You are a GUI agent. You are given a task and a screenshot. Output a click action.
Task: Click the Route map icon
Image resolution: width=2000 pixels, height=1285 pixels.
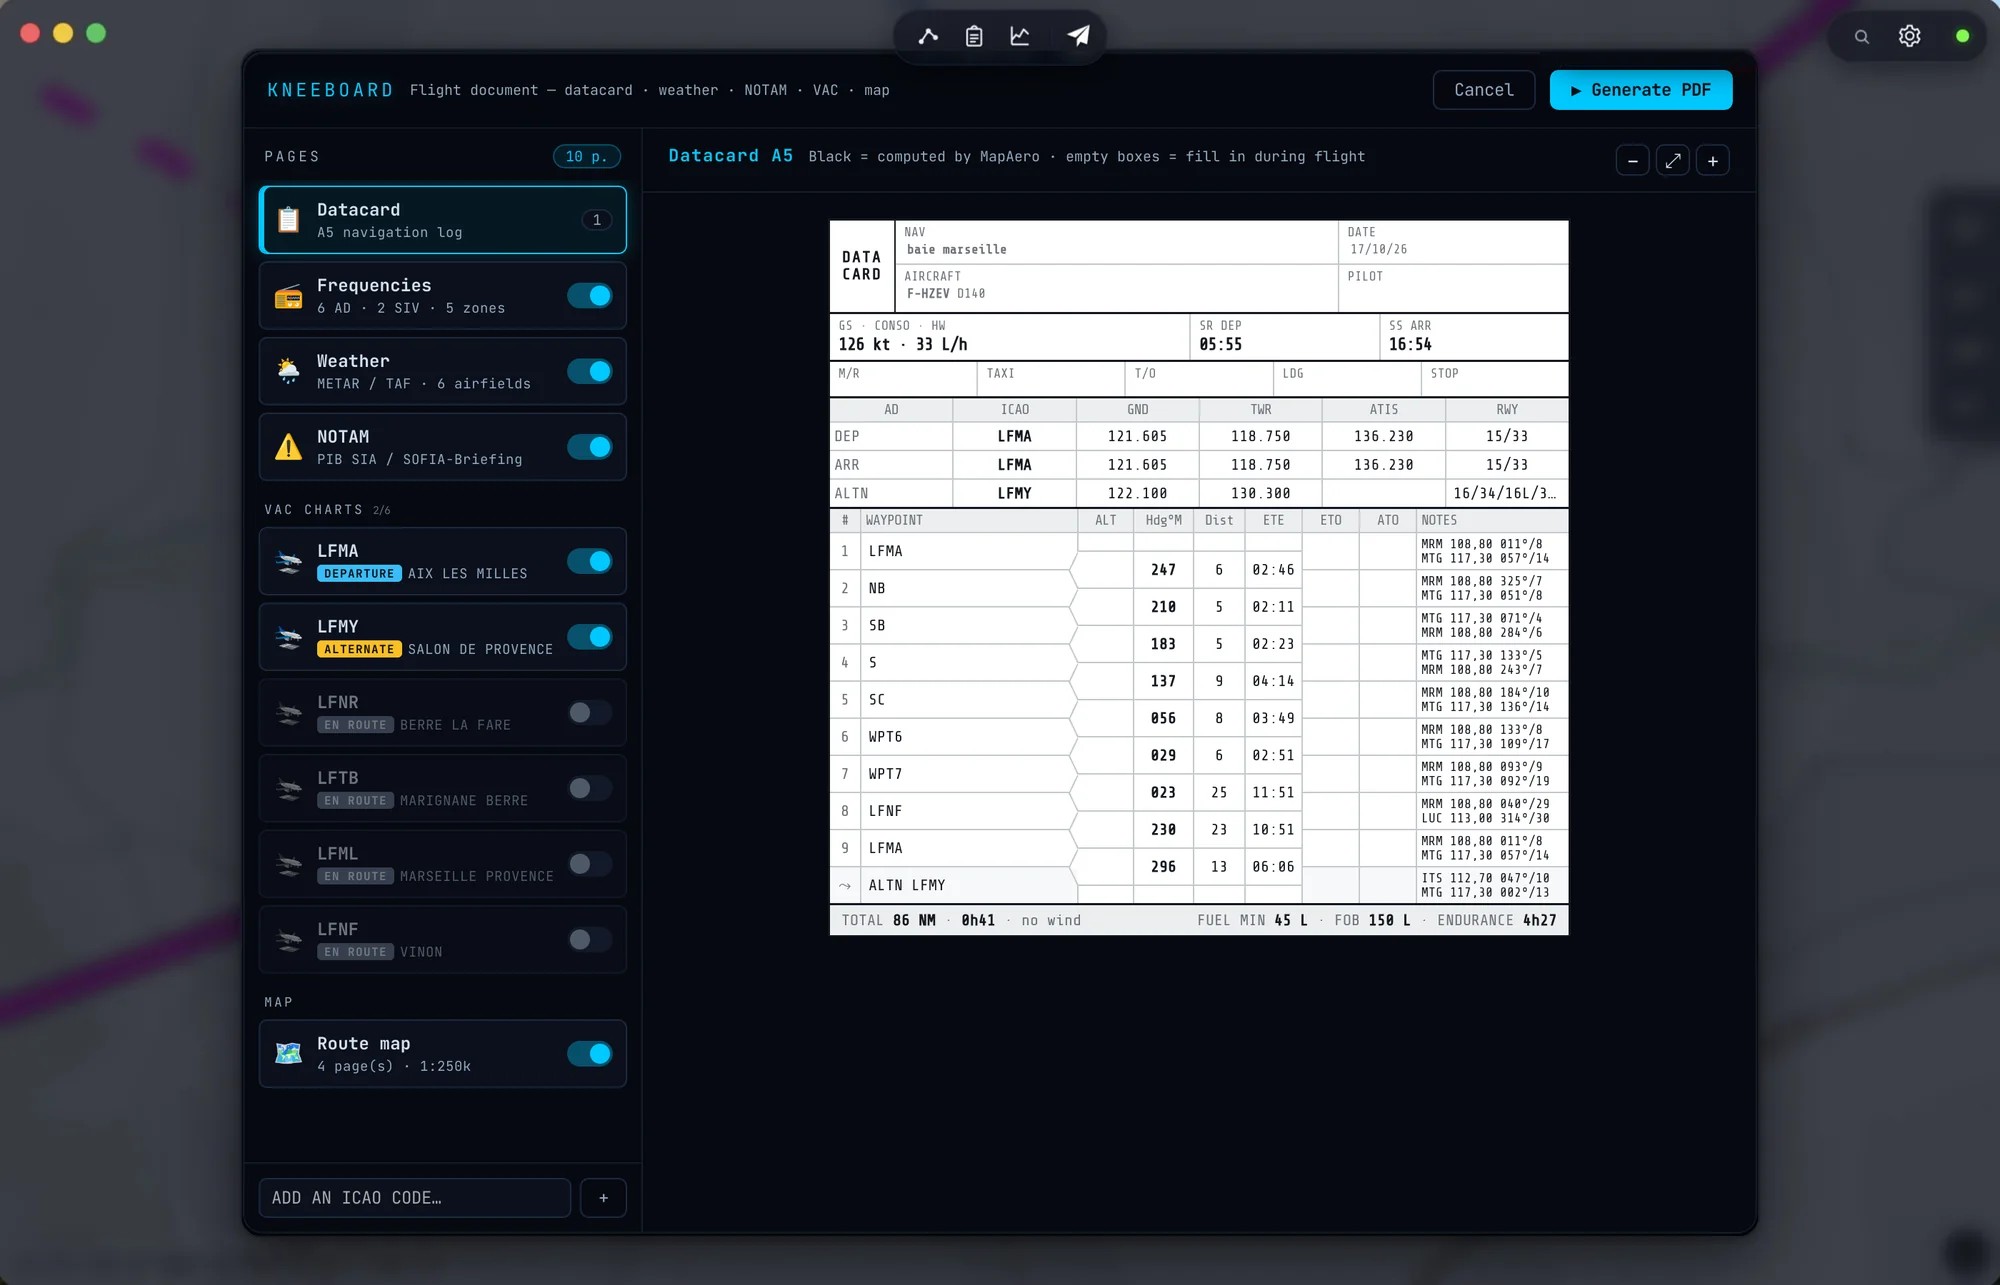tap(288, 1053)
